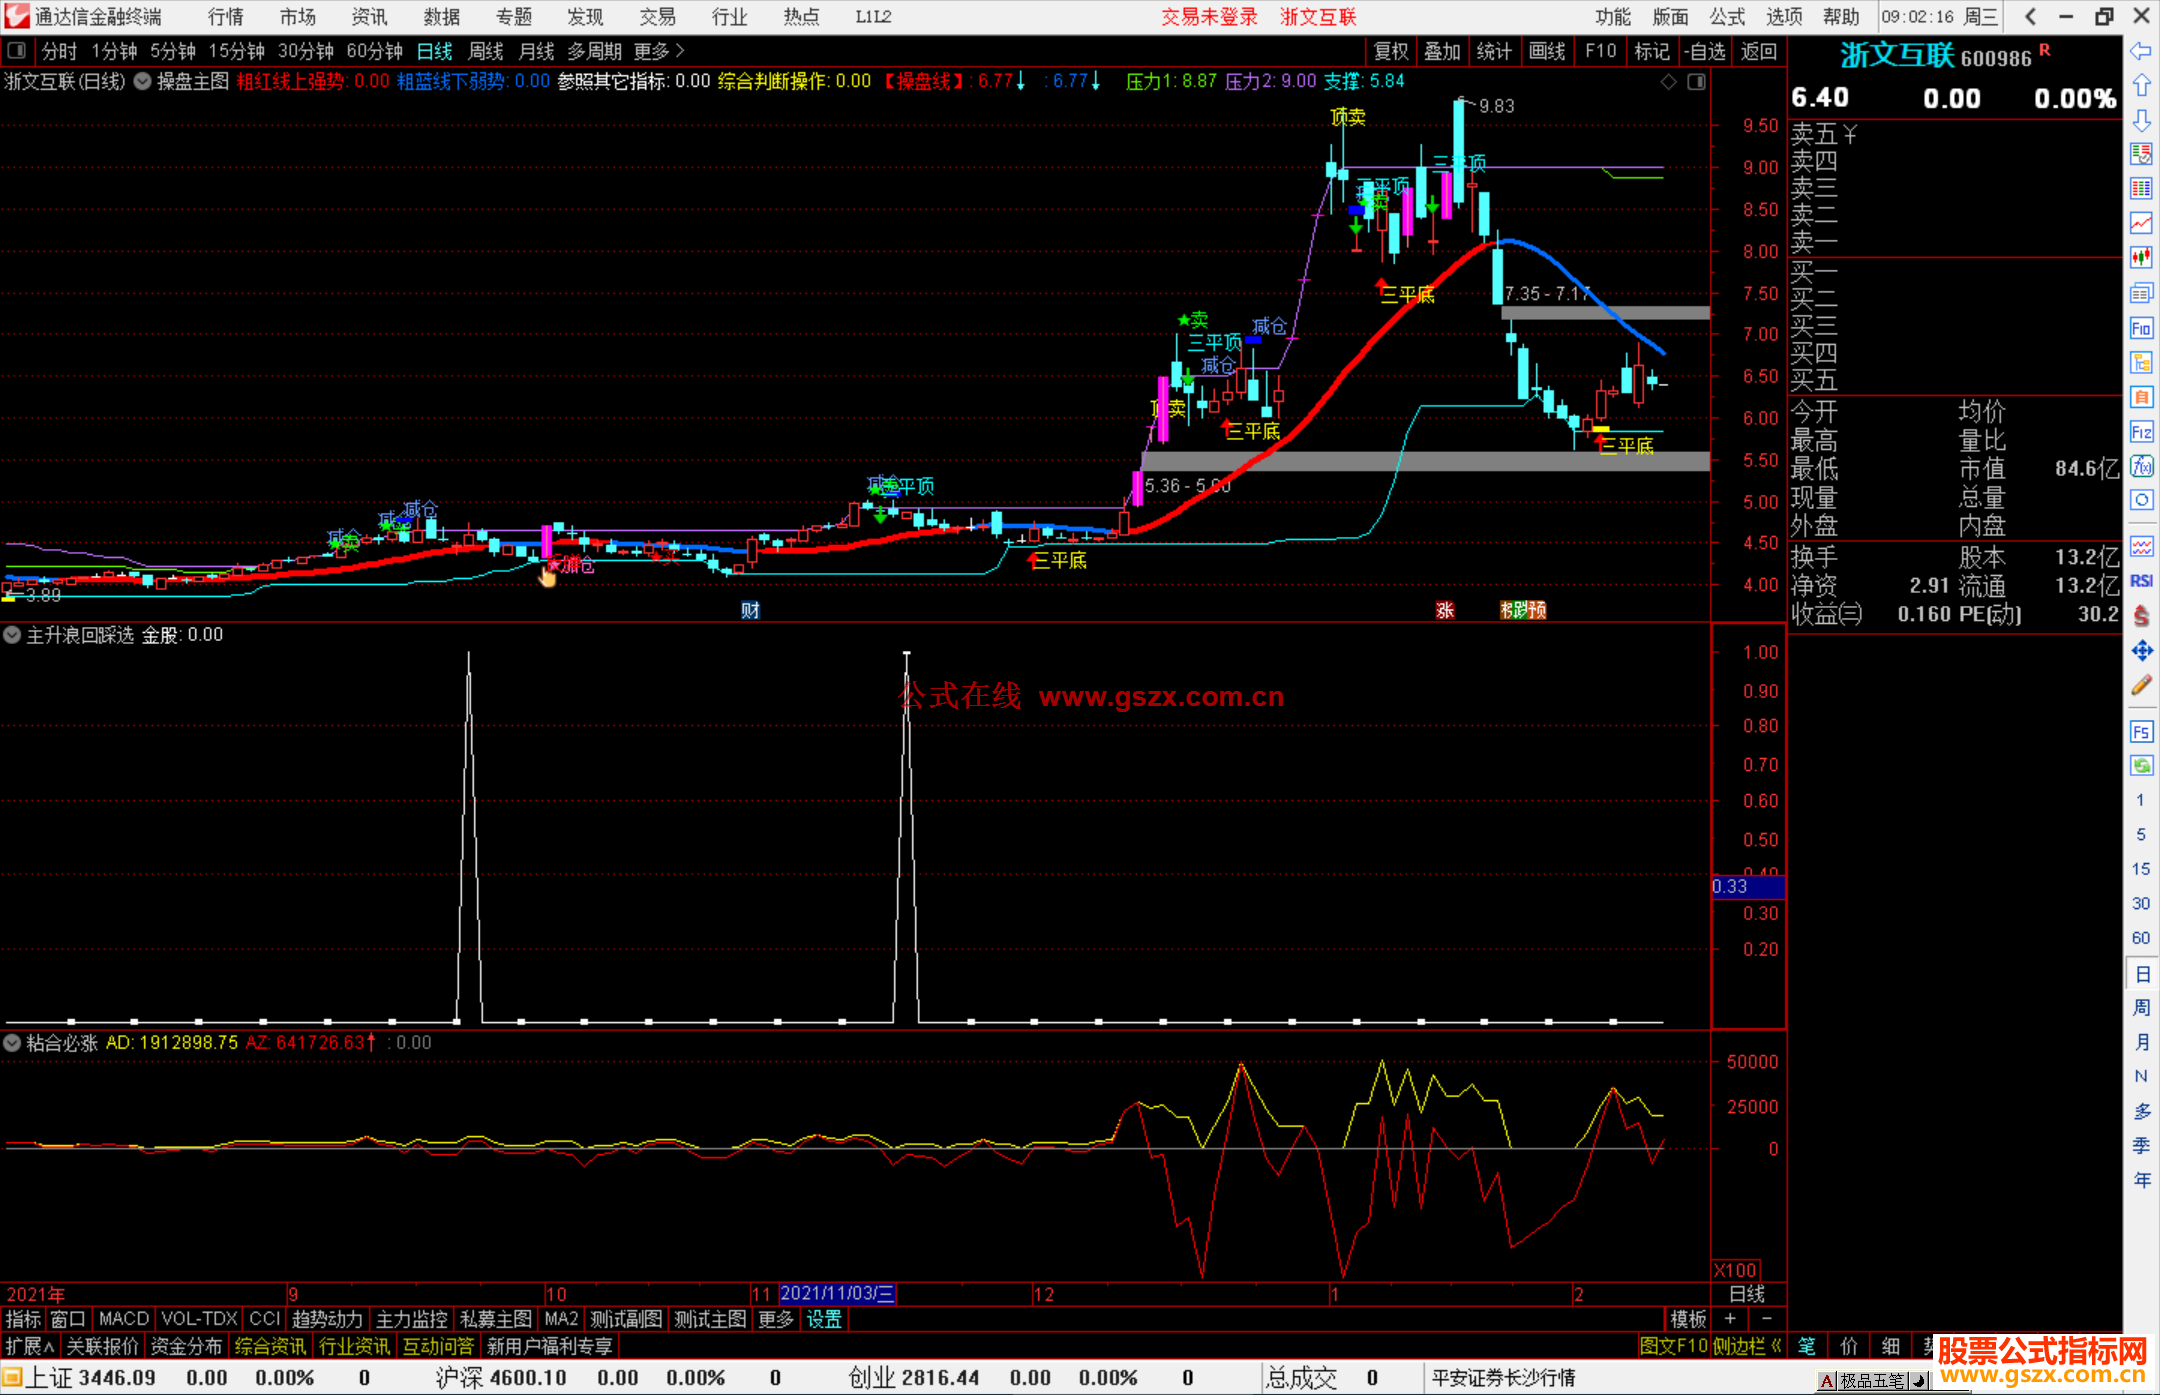Select the pencil drawing tool icon
Viewport: 2160px width, 1395px height.
tap(2141, 686)
